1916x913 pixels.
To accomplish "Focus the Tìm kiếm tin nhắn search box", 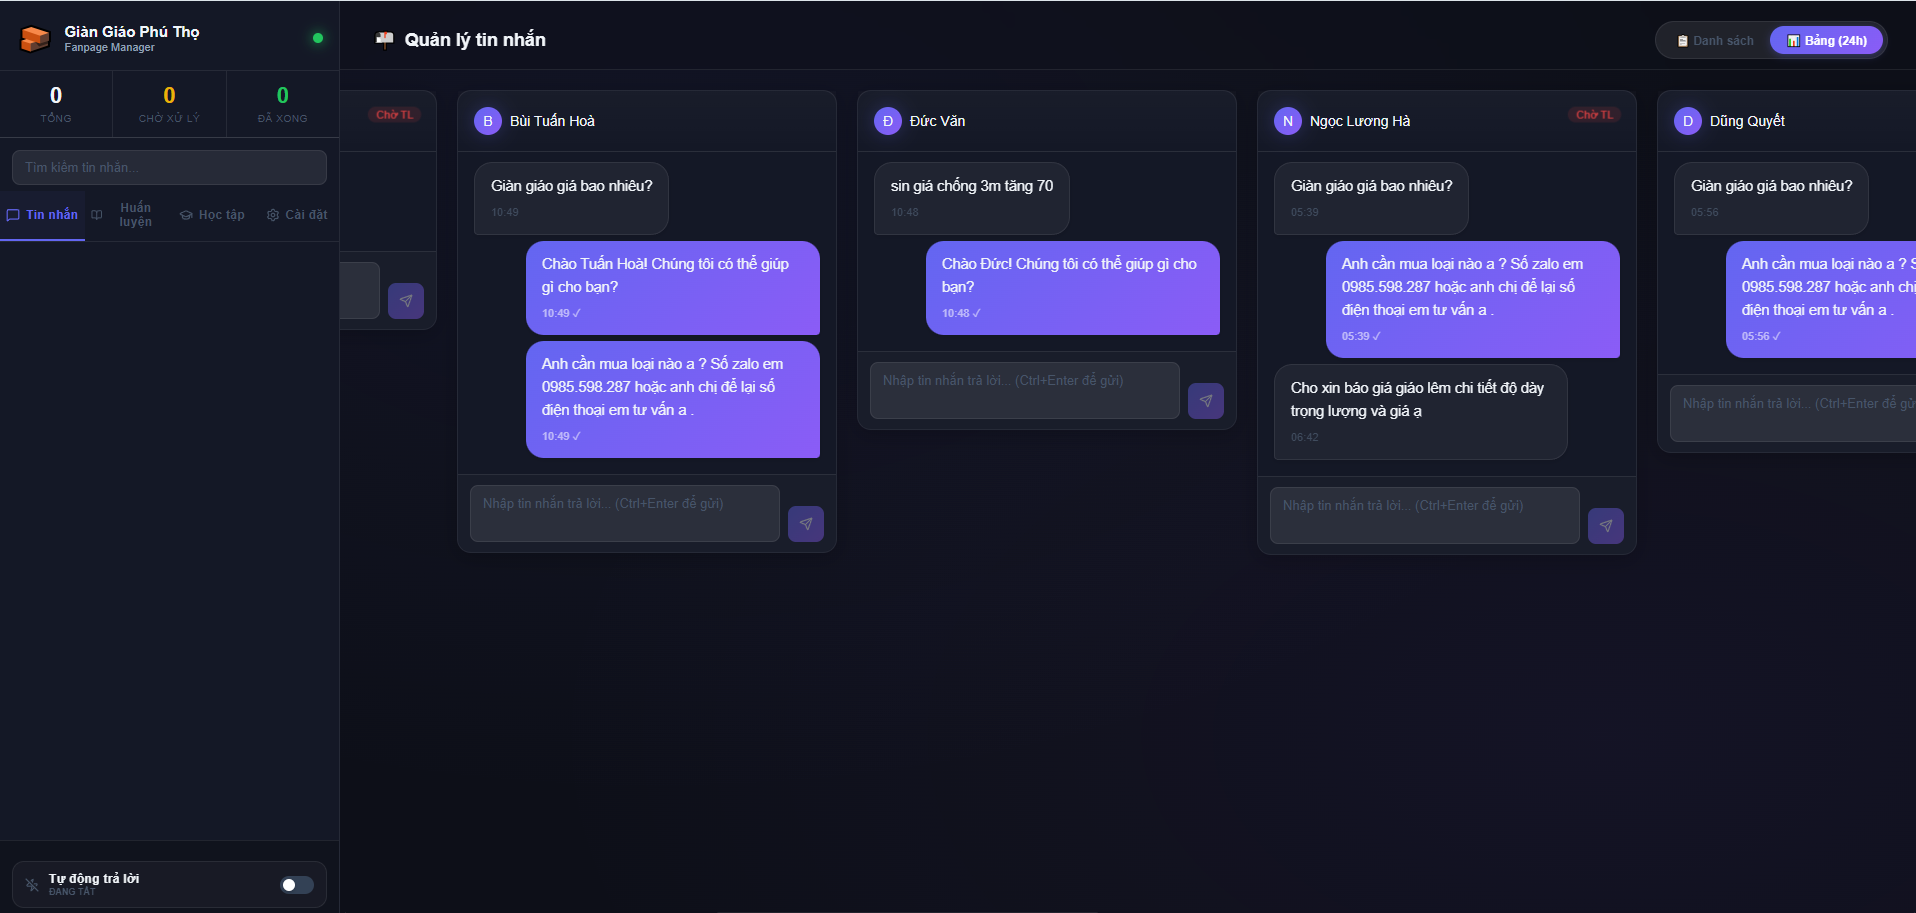I will (x=169, y=168).
